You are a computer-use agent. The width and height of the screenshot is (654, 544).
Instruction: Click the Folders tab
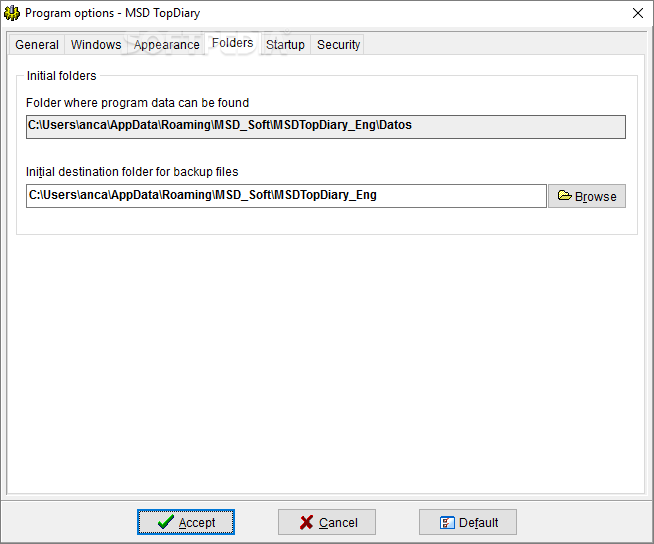click(x=232, y=43)
